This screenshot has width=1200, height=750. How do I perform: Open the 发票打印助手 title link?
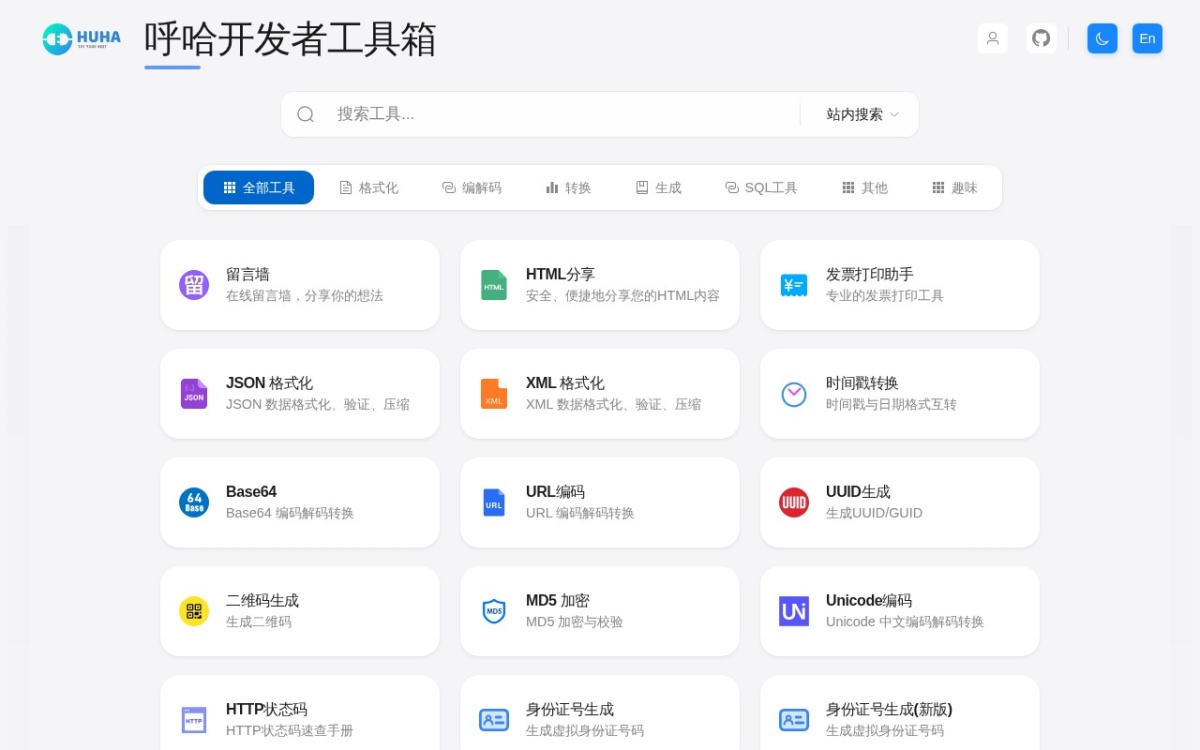pyautogui.click(x=870, y=274)
